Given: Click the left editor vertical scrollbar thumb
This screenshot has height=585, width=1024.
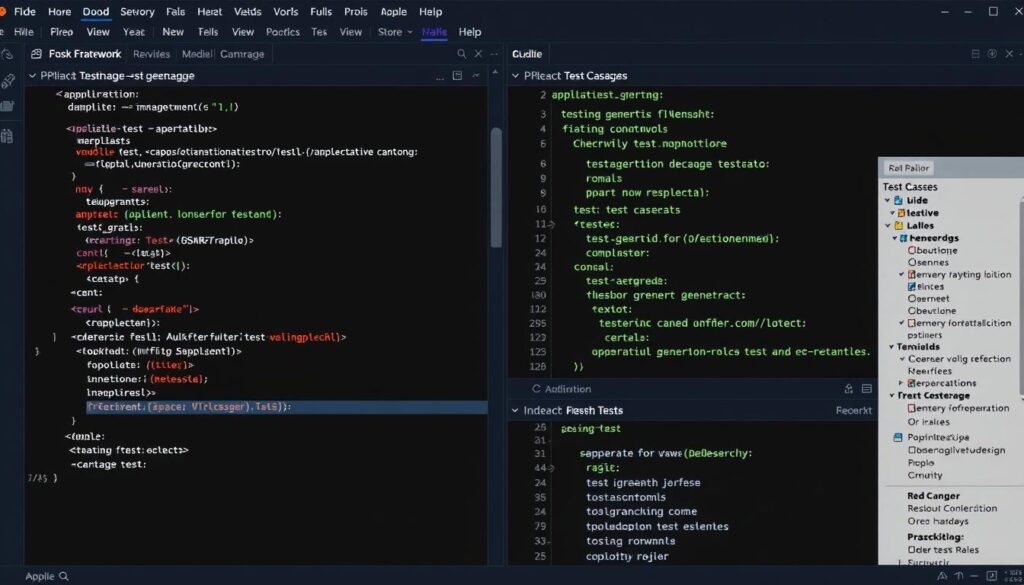Looking at the screenshot, I should click(x=496, y=187).
